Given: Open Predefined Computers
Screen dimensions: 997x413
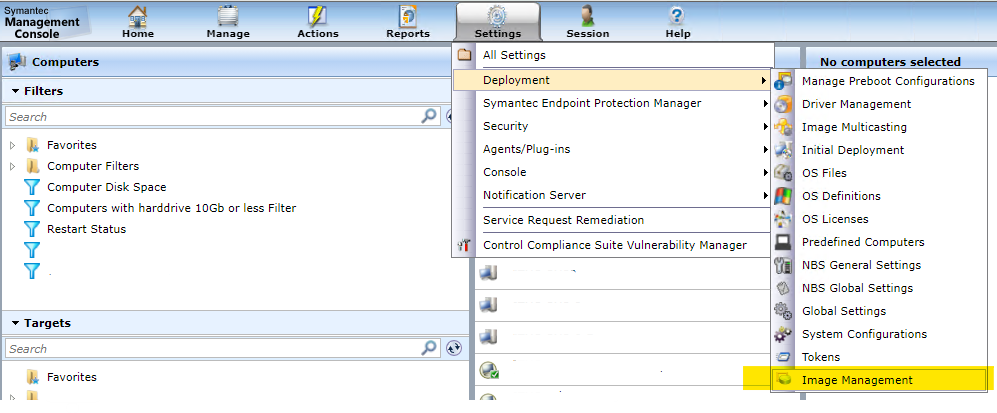Looking at the screenshot, I should [x=863, y=242].
